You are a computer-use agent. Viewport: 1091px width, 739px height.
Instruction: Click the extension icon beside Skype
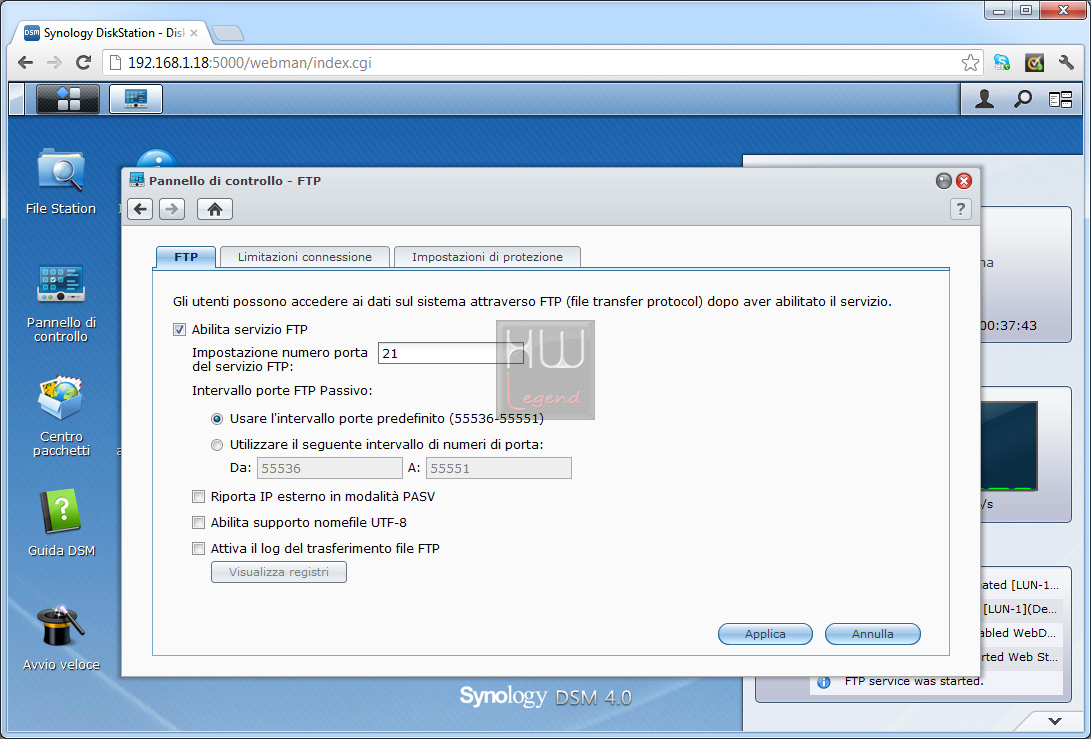(1035, 63)
